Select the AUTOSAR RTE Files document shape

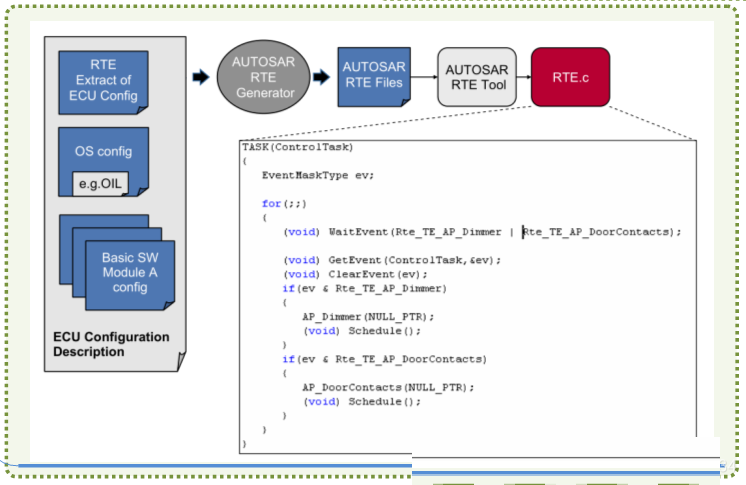click(374, 77)
